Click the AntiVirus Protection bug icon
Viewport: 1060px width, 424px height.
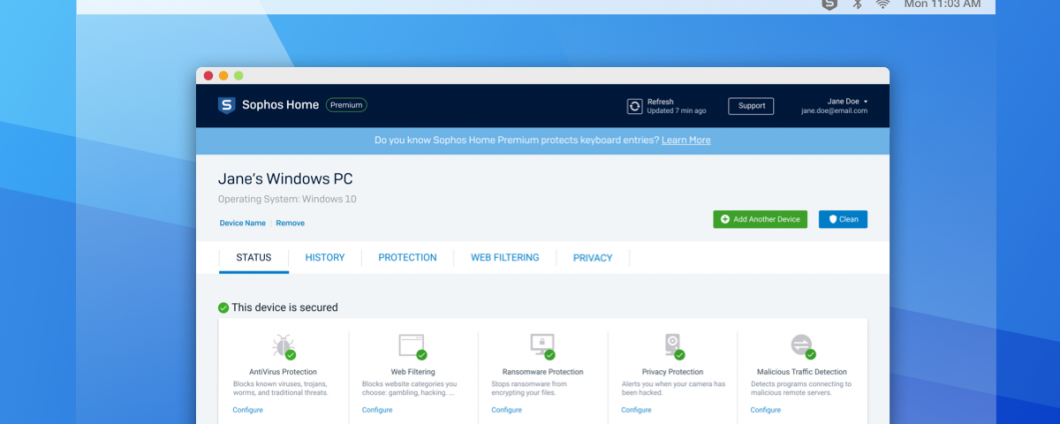283,346
